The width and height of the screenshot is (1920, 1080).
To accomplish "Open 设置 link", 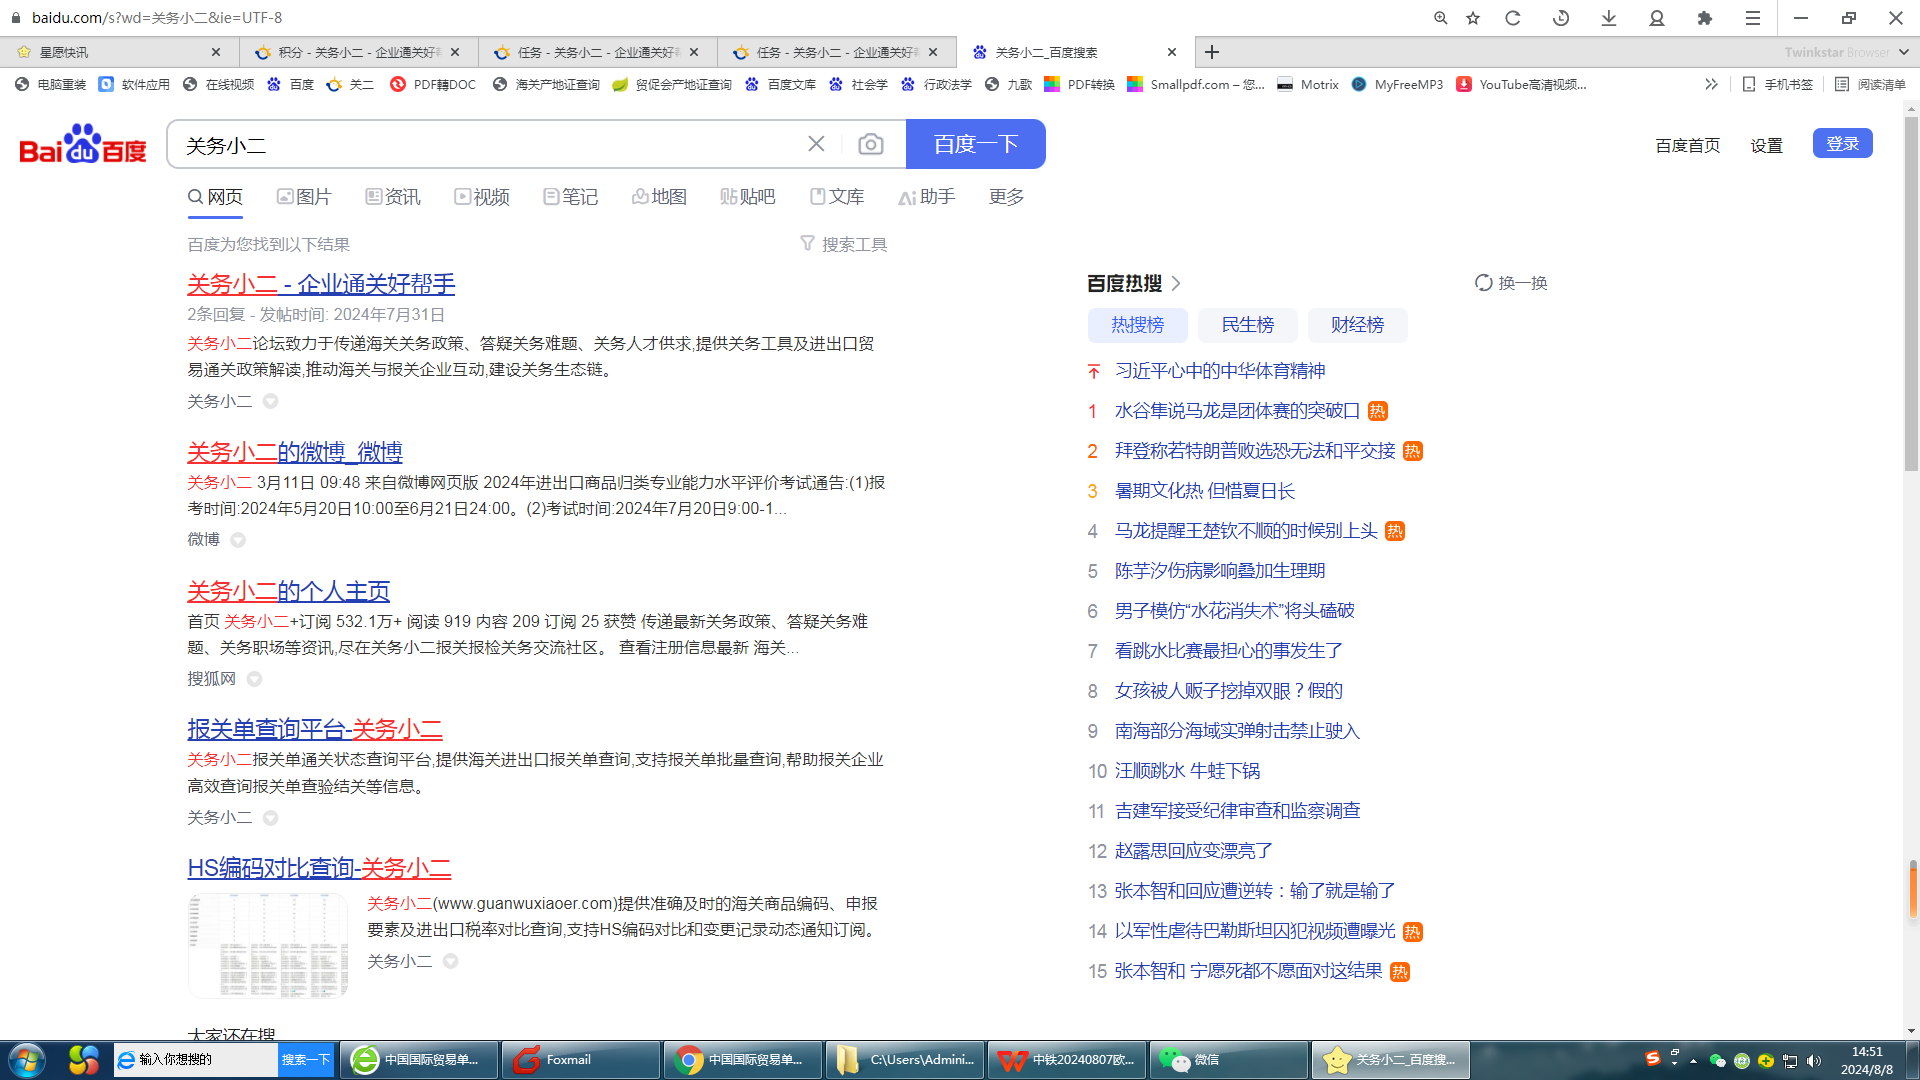I will click(x=1766, y=146).
